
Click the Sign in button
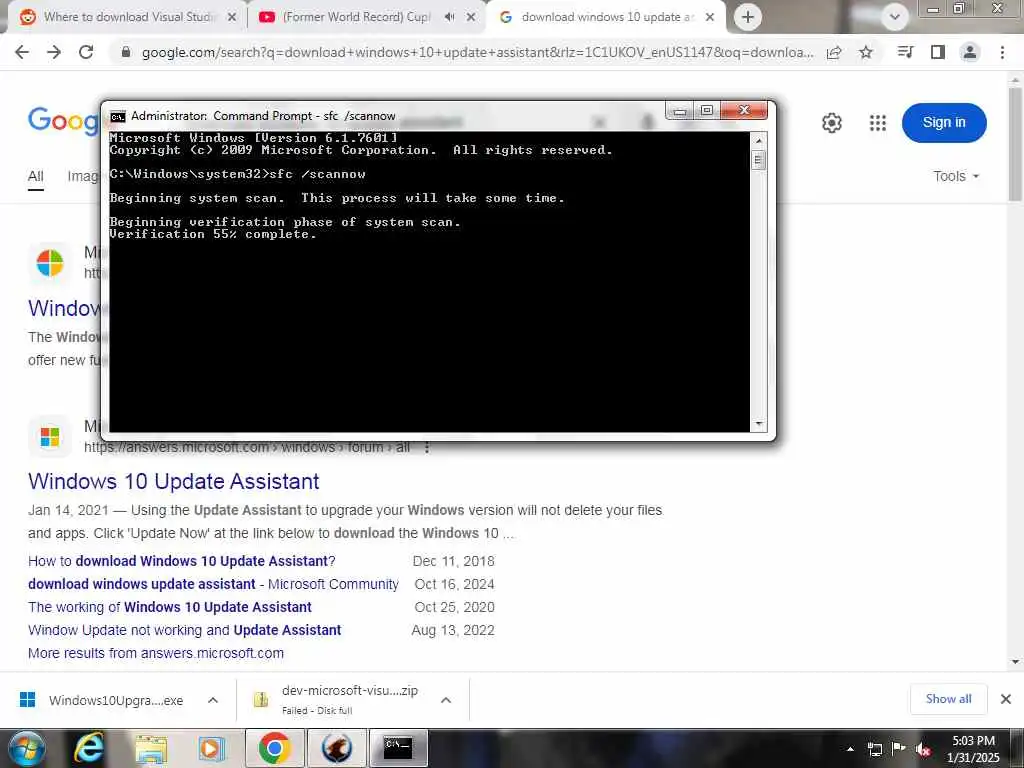coord(944,122)
